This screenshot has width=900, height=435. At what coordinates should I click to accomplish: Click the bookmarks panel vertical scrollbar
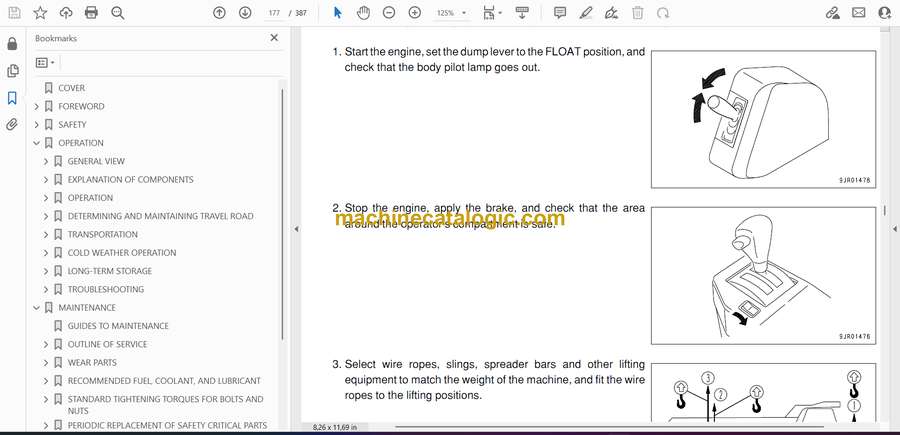click(282, 212)
